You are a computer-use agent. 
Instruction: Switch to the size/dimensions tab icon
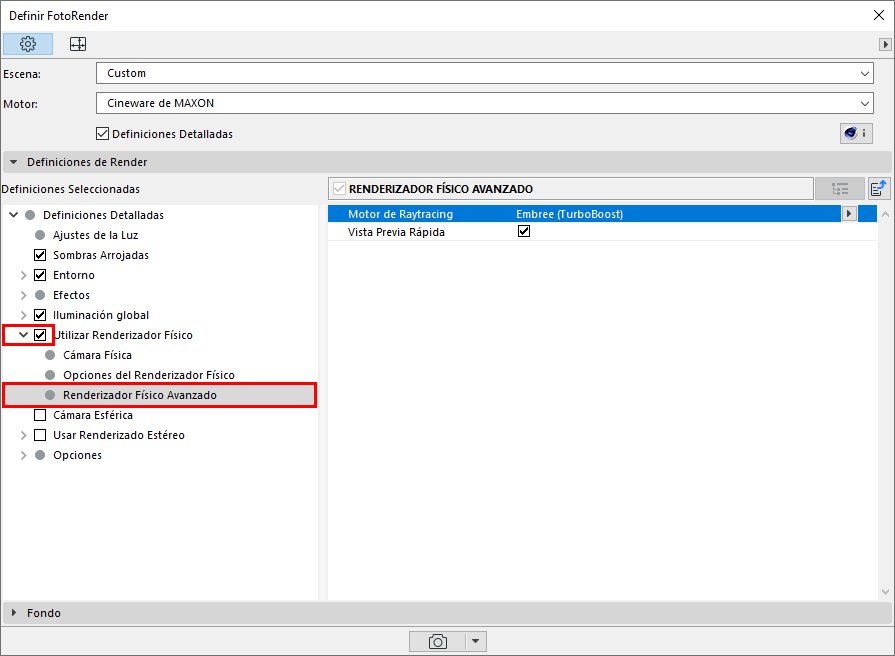[x=78, y=44]
